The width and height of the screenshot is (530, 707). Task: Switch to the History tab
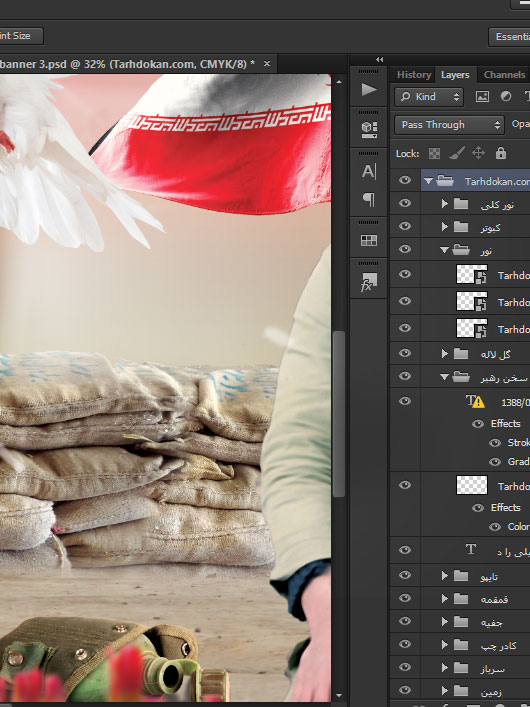(414, 75)
